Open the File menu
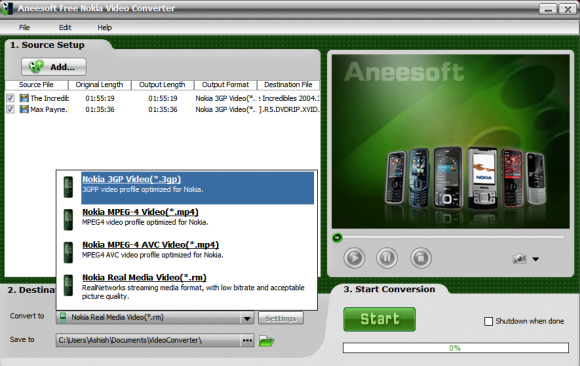The height and width of the screenshot is (366, 580). click(x=24, y=27)
